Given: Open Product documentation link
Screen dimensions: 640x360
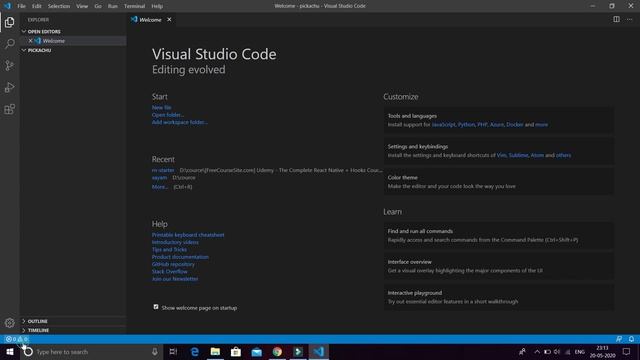Looking at the screenshot, I should [180, 257].
